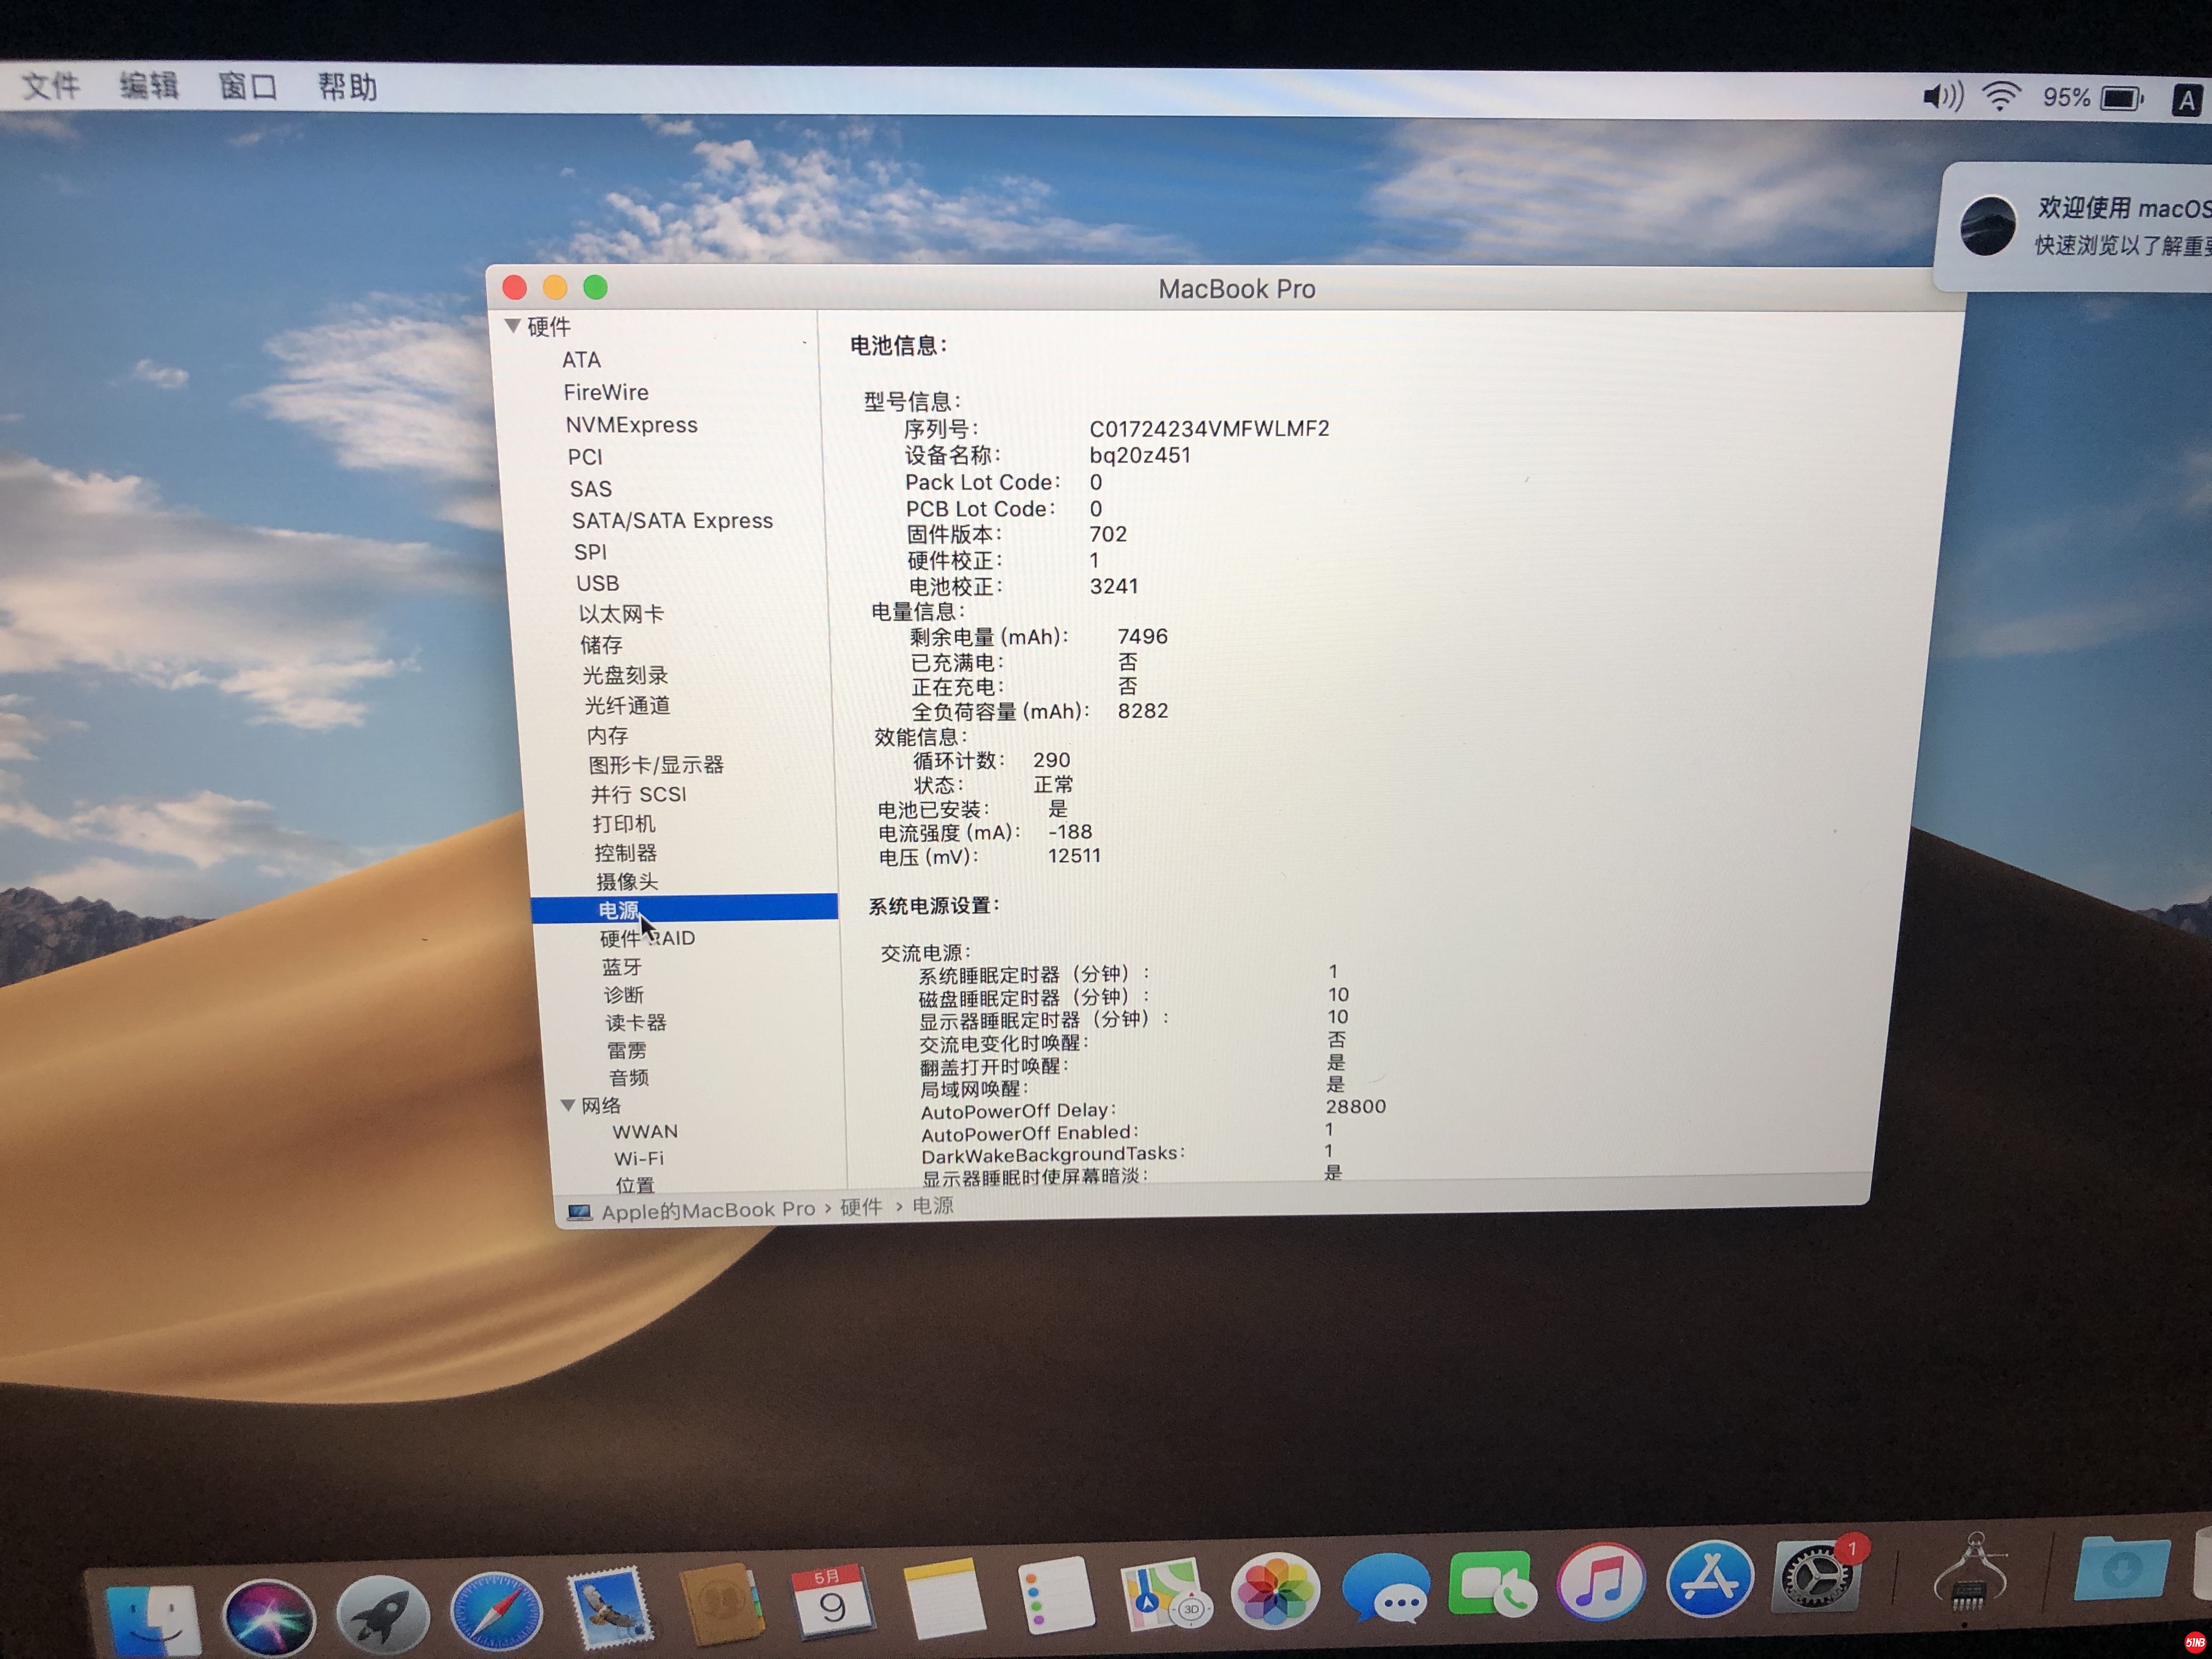The image size is (2212, 1659).
Task: Open the 文件 menu
Action: click(50, 86)
